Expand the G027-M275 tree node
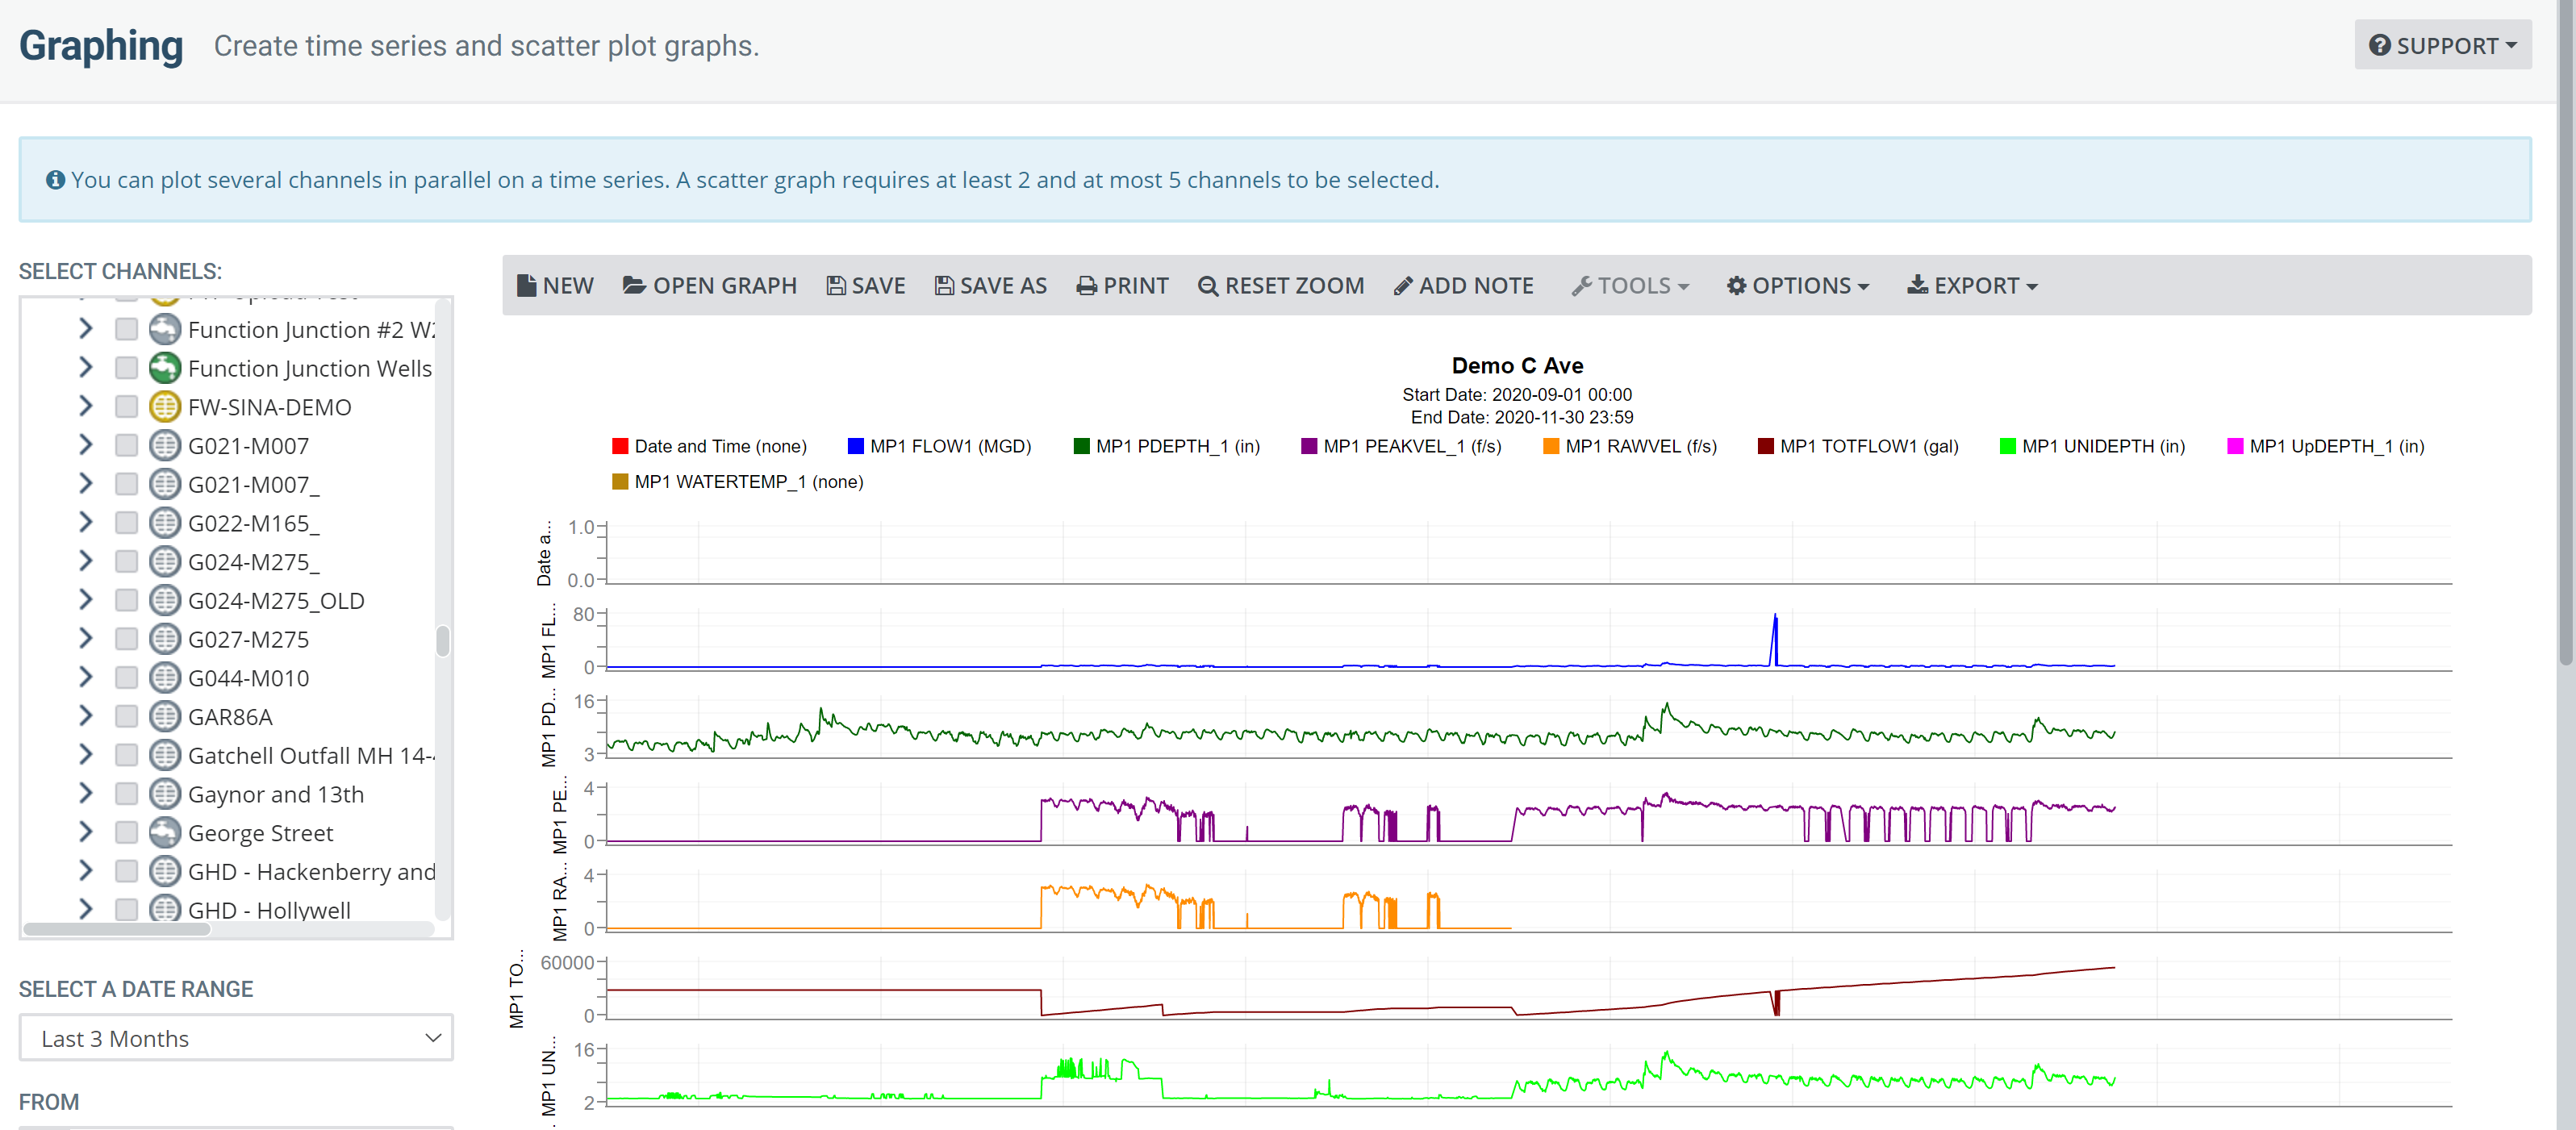Viewport: 2576px width, 1130px height. [86, 639]
